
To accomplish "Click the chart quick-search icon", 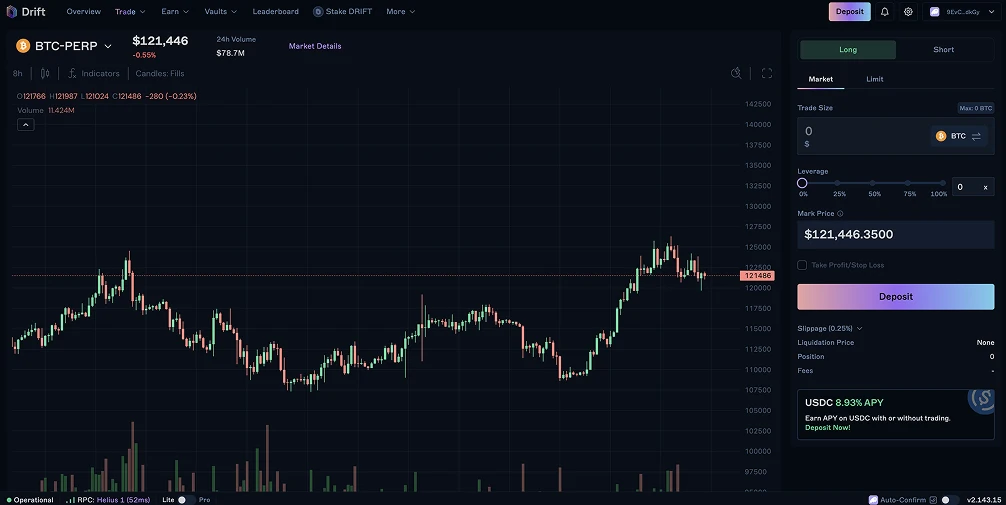I will (x=737, y=73).
